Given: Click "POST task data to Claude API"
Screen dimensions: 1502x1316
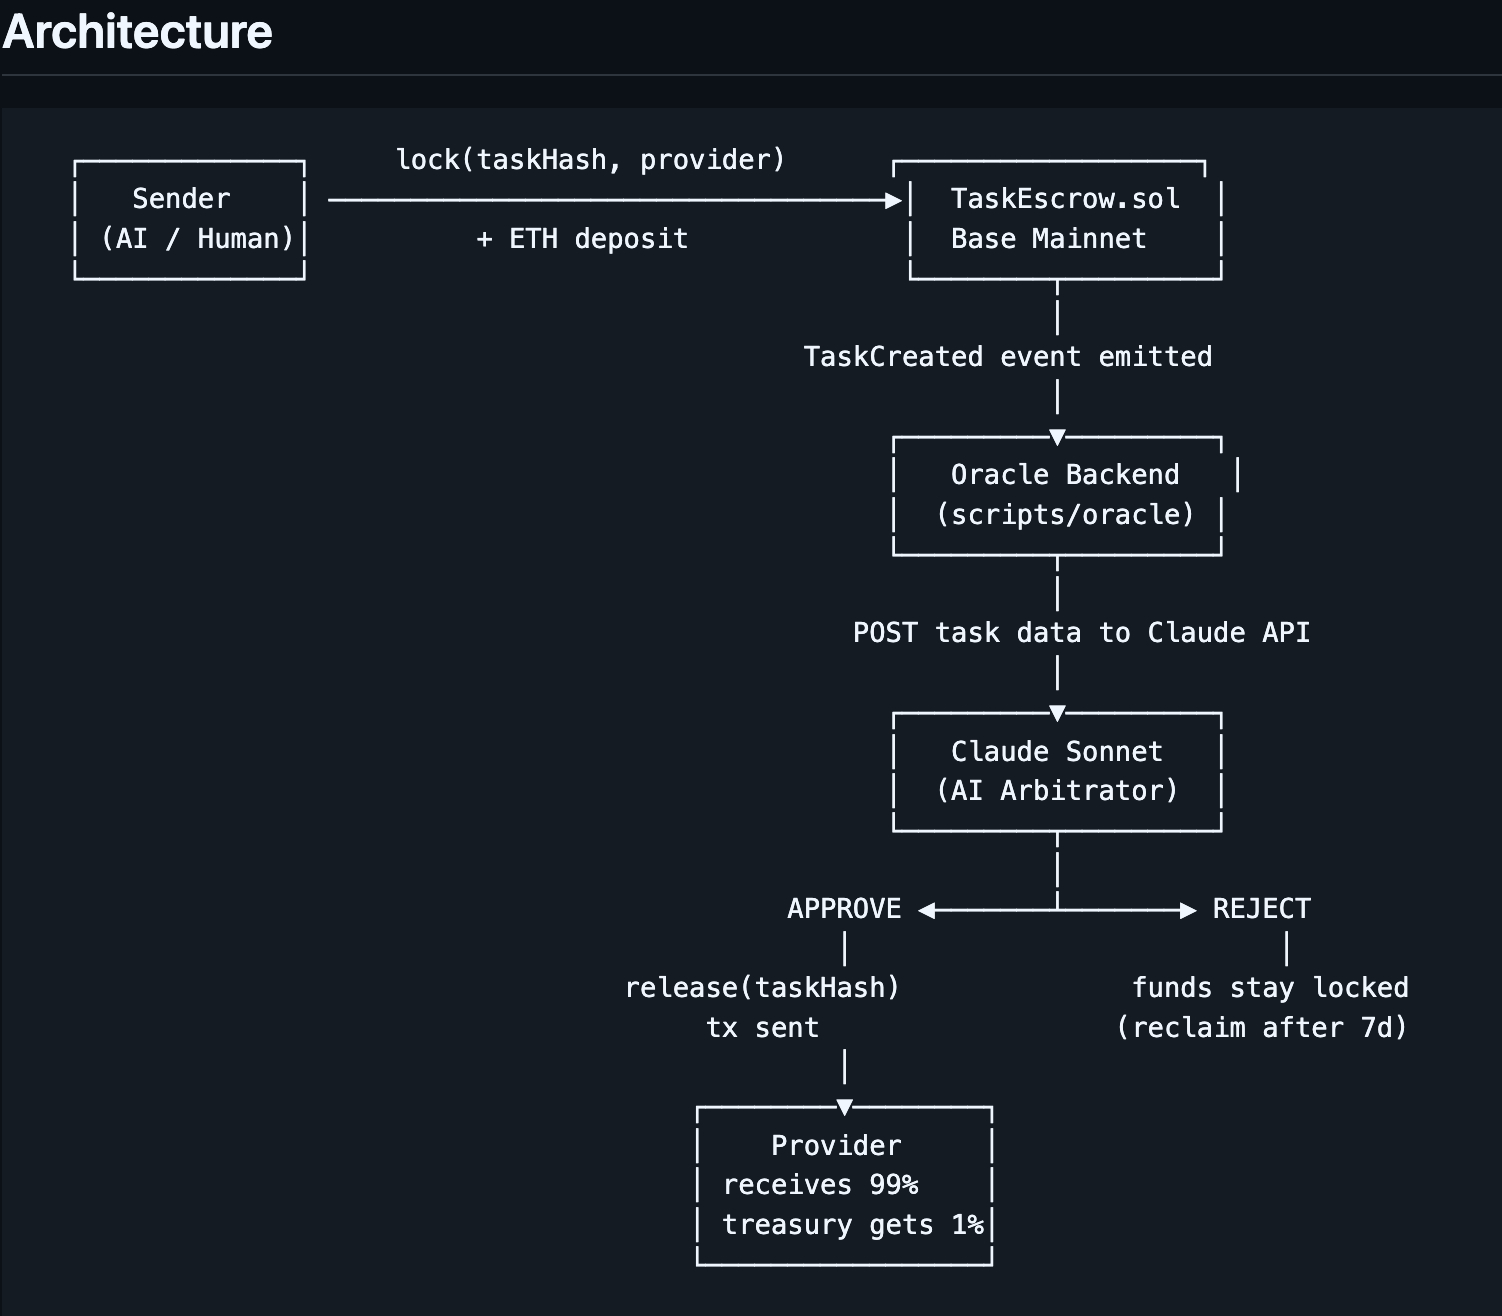Looking at the screenshot, I should [1081, 633].
